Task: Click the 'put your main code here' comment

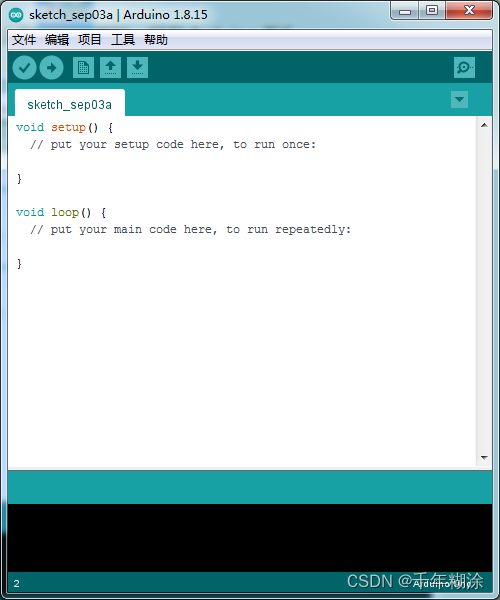Action: coord(190,230)
